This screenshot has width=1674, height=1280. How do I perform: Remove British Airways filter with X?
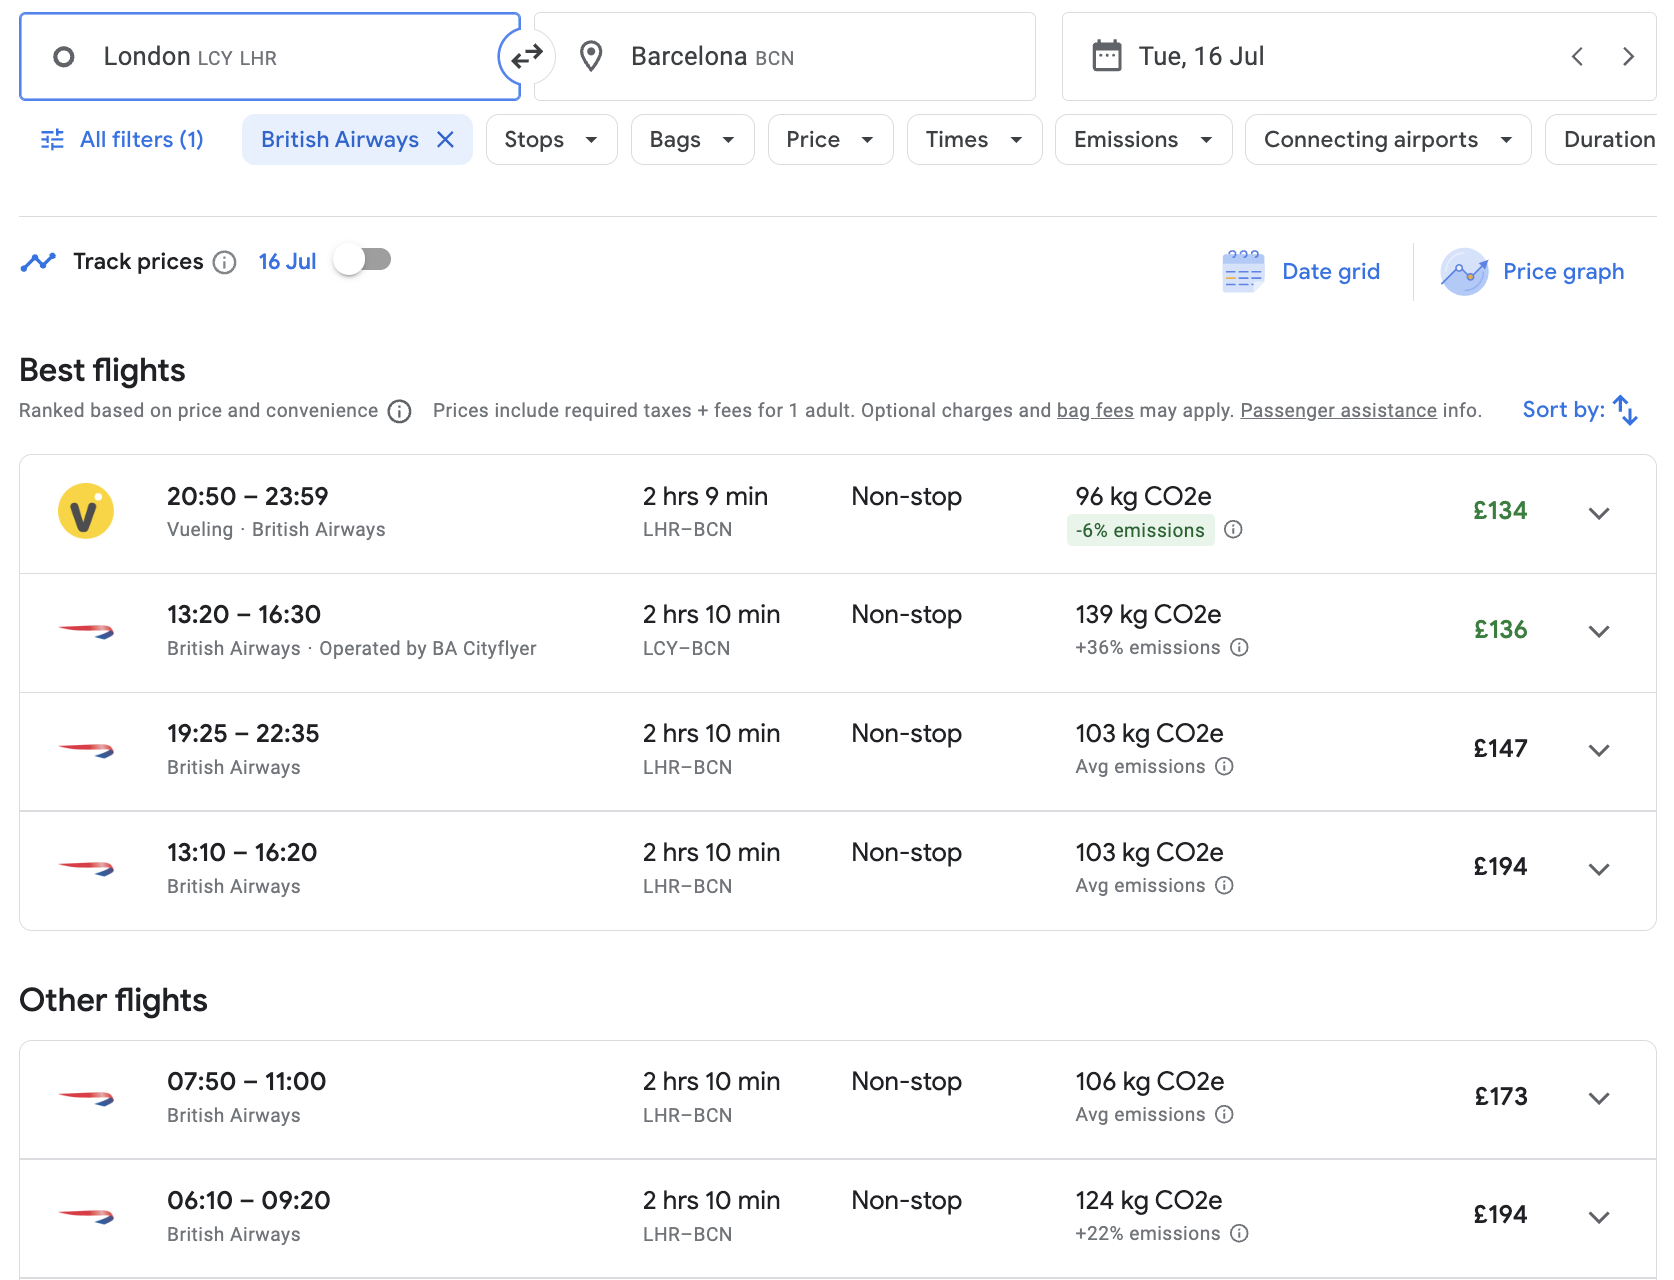[x=446, y=140]
